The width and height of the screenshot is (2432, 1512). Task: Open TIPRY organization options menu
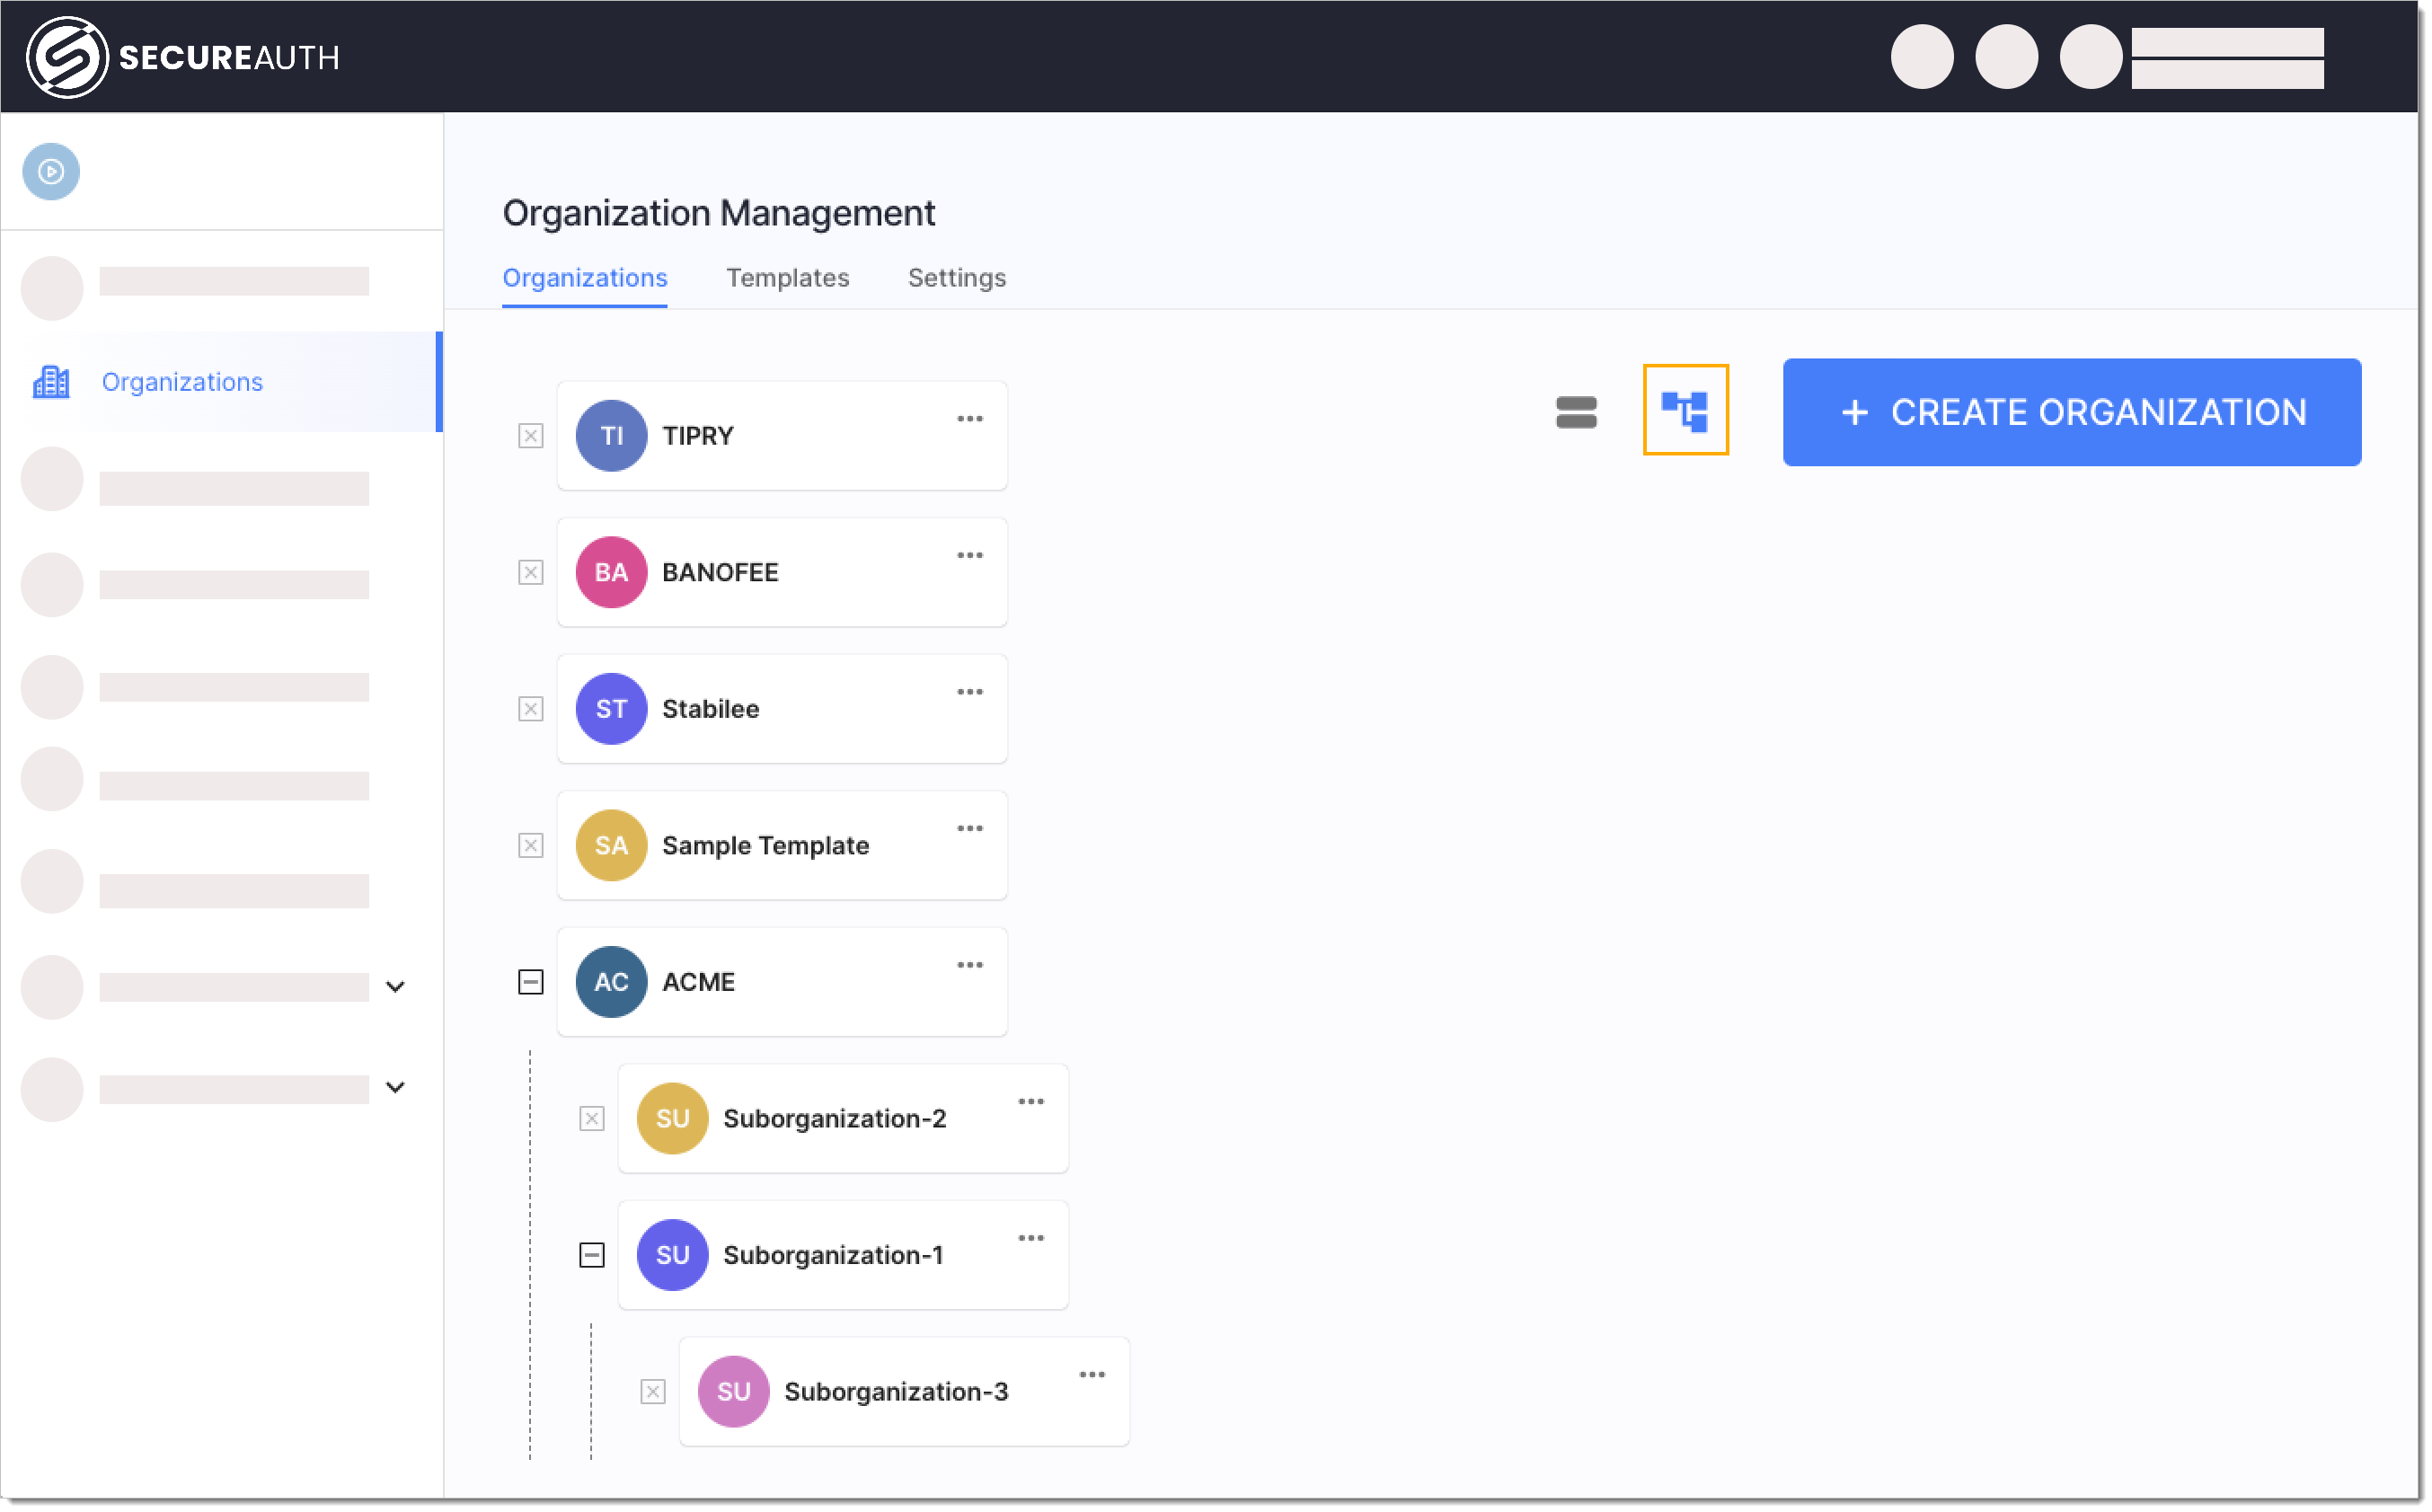pyautogui.click(x=968, y=420)
